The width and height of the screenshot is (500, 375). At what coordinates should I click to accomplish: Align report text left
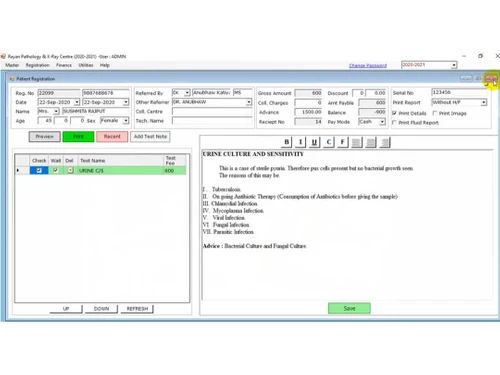356,142
